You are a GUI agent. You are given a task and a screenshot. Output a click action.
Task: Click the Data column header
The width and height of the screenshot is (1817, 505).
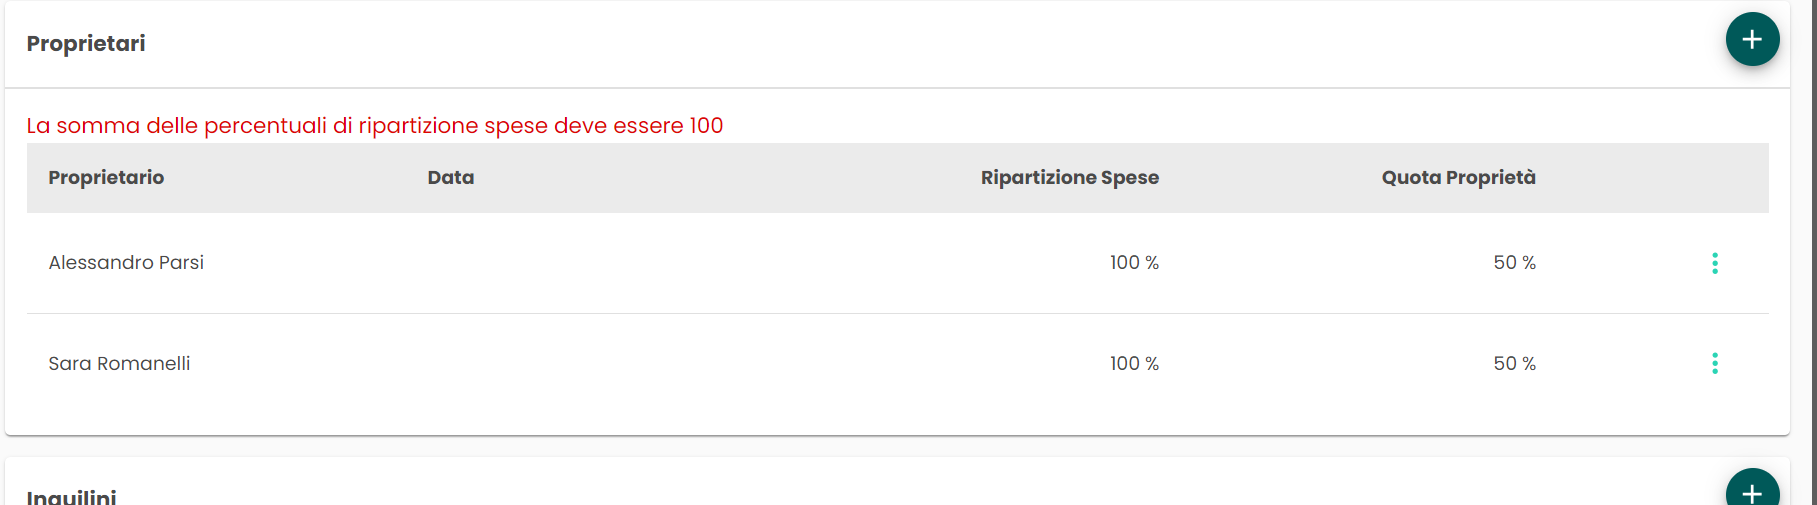tap(450, 178)
